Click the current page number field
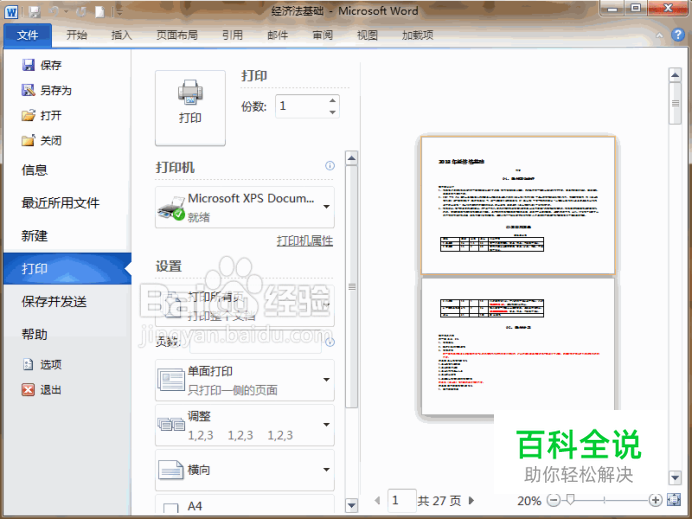 pos(402,500)
